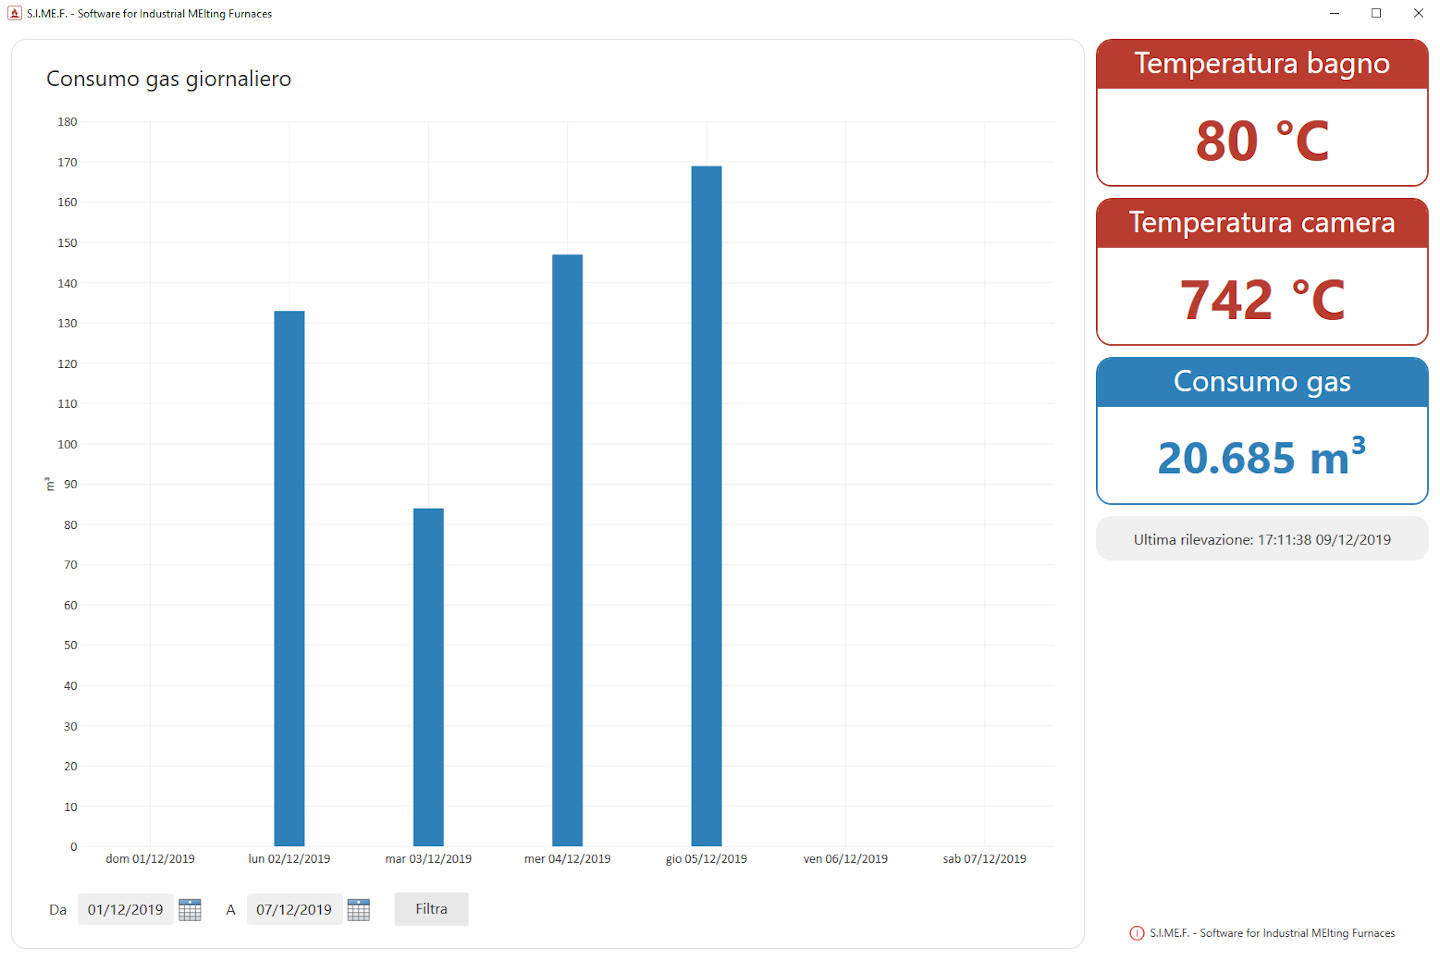The image size is (1440, 960).
Task: Click the footer S.I.ME.F. software text link
Action: [x=1272, y=933]
